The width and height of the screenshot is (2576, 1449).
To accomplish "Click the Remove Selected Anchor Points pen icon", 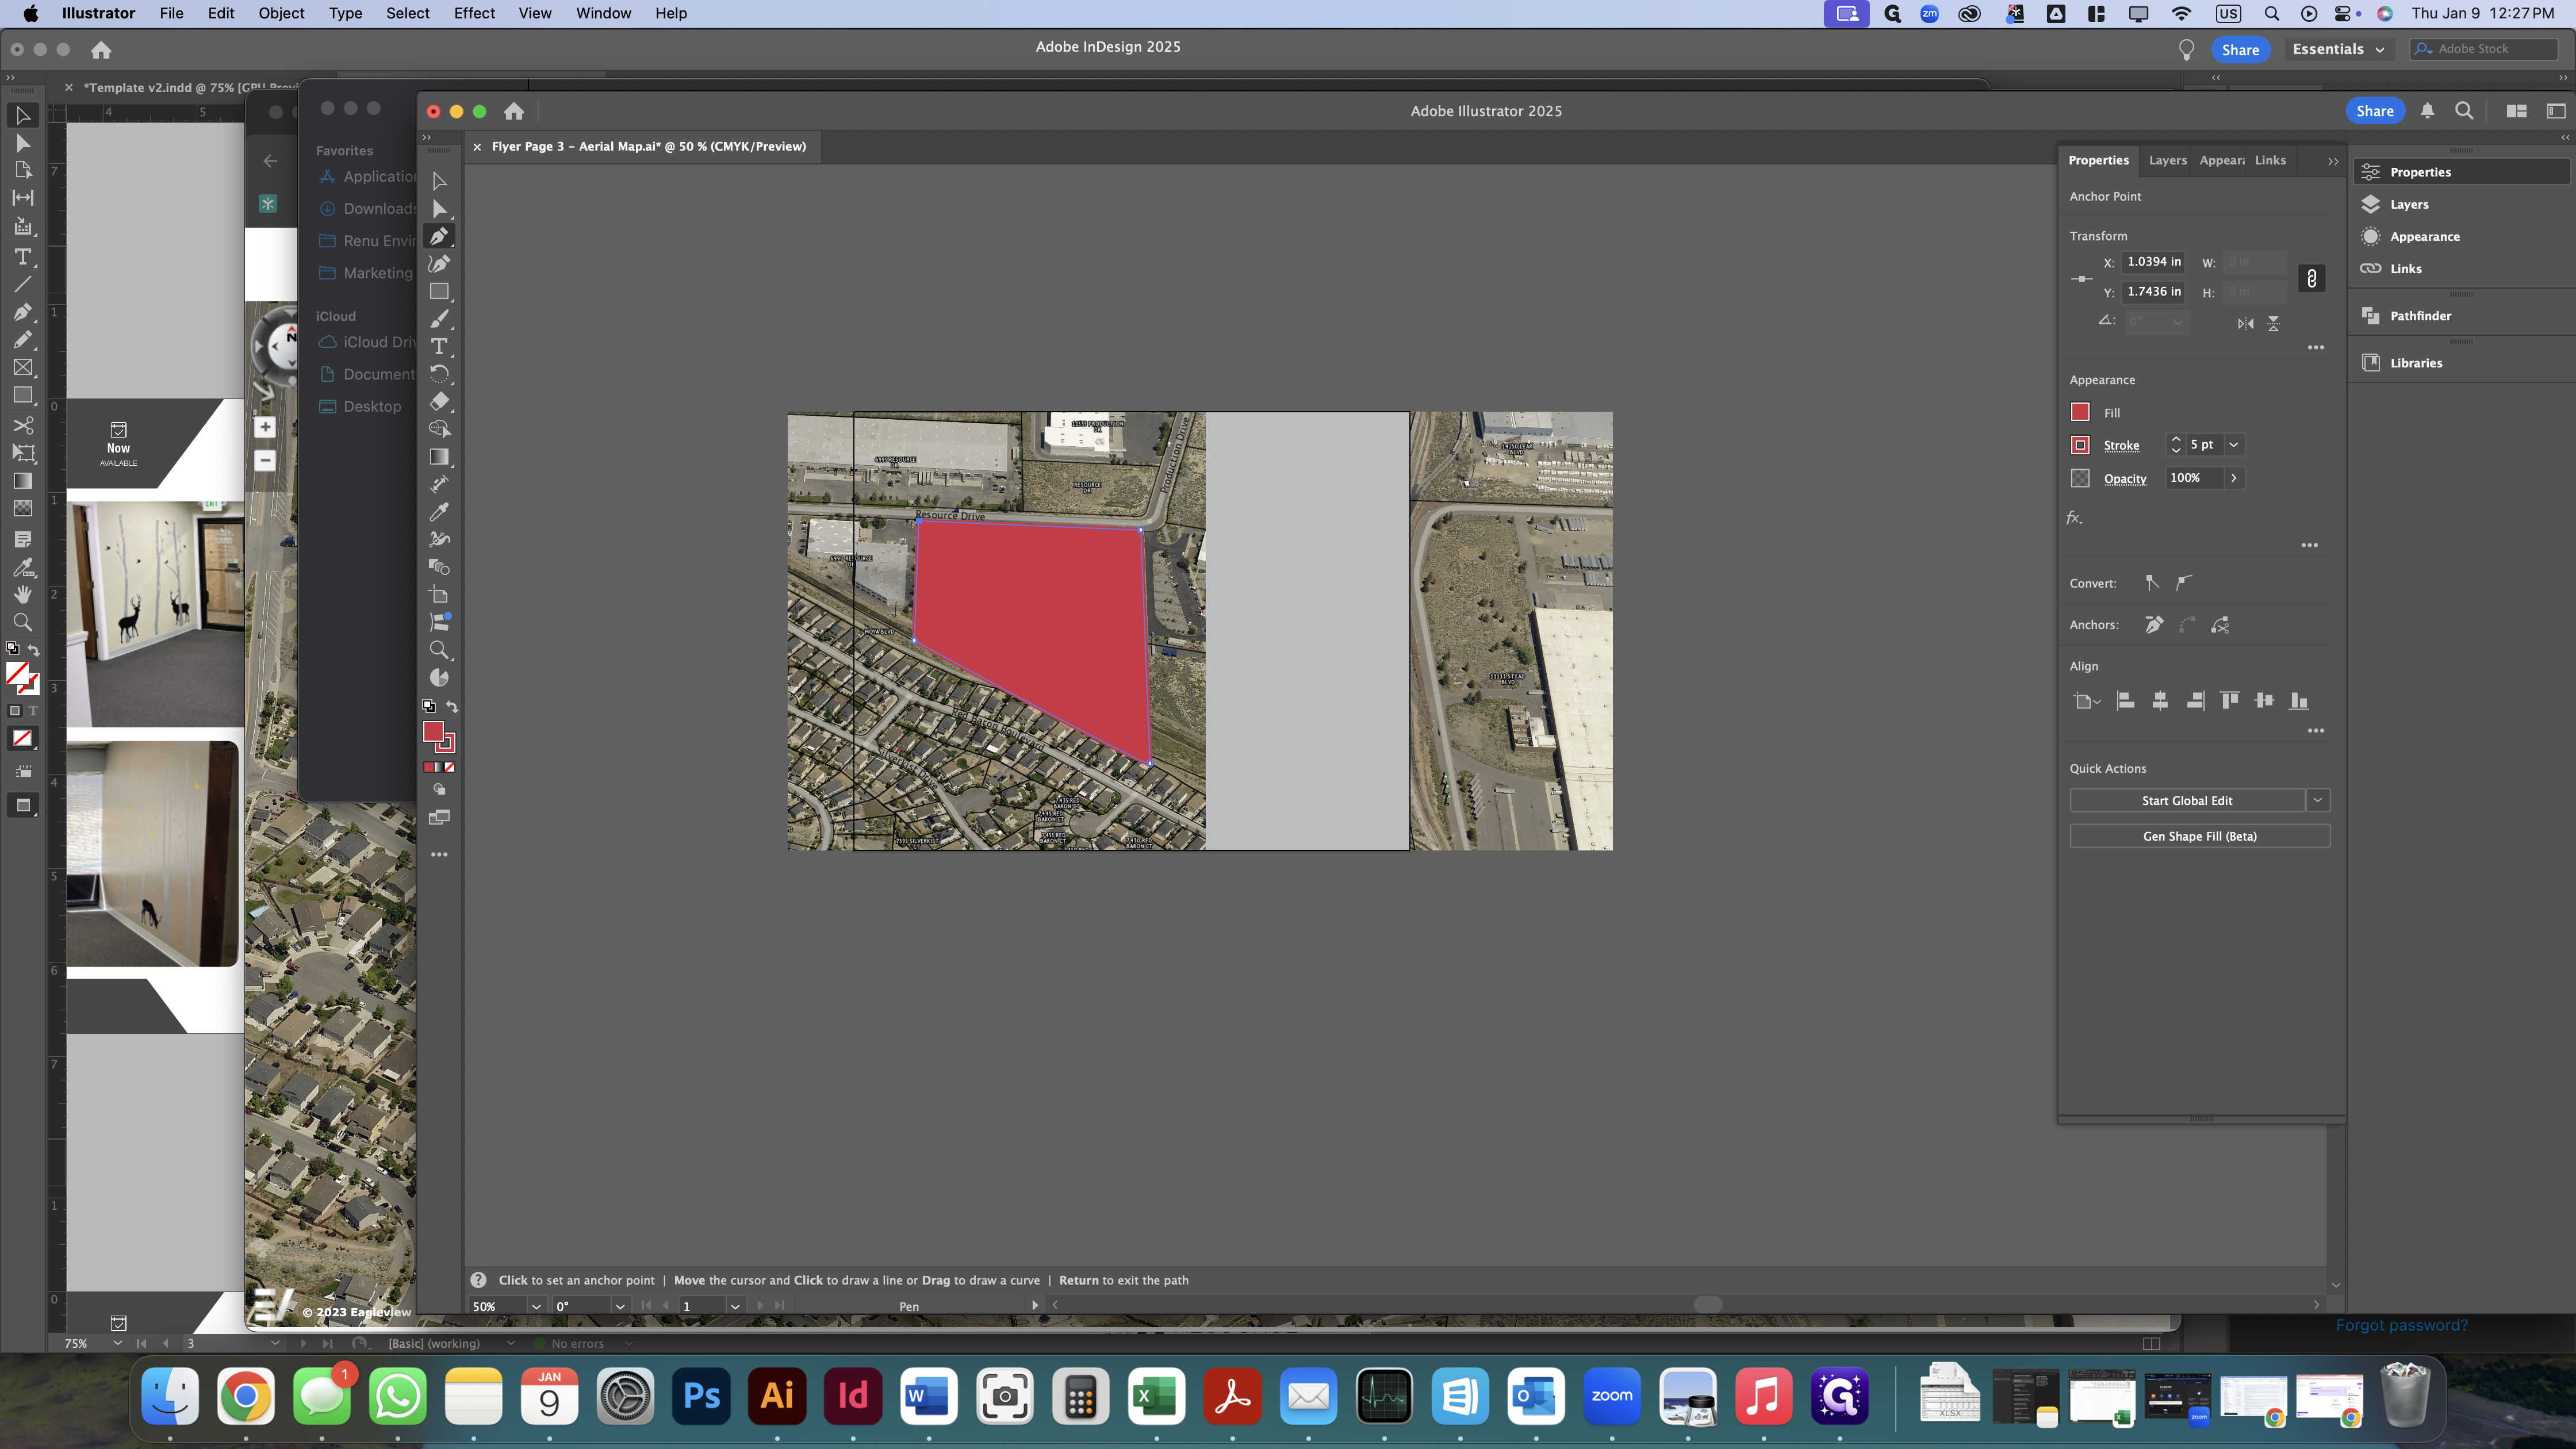I will [x=2154, y=625].
